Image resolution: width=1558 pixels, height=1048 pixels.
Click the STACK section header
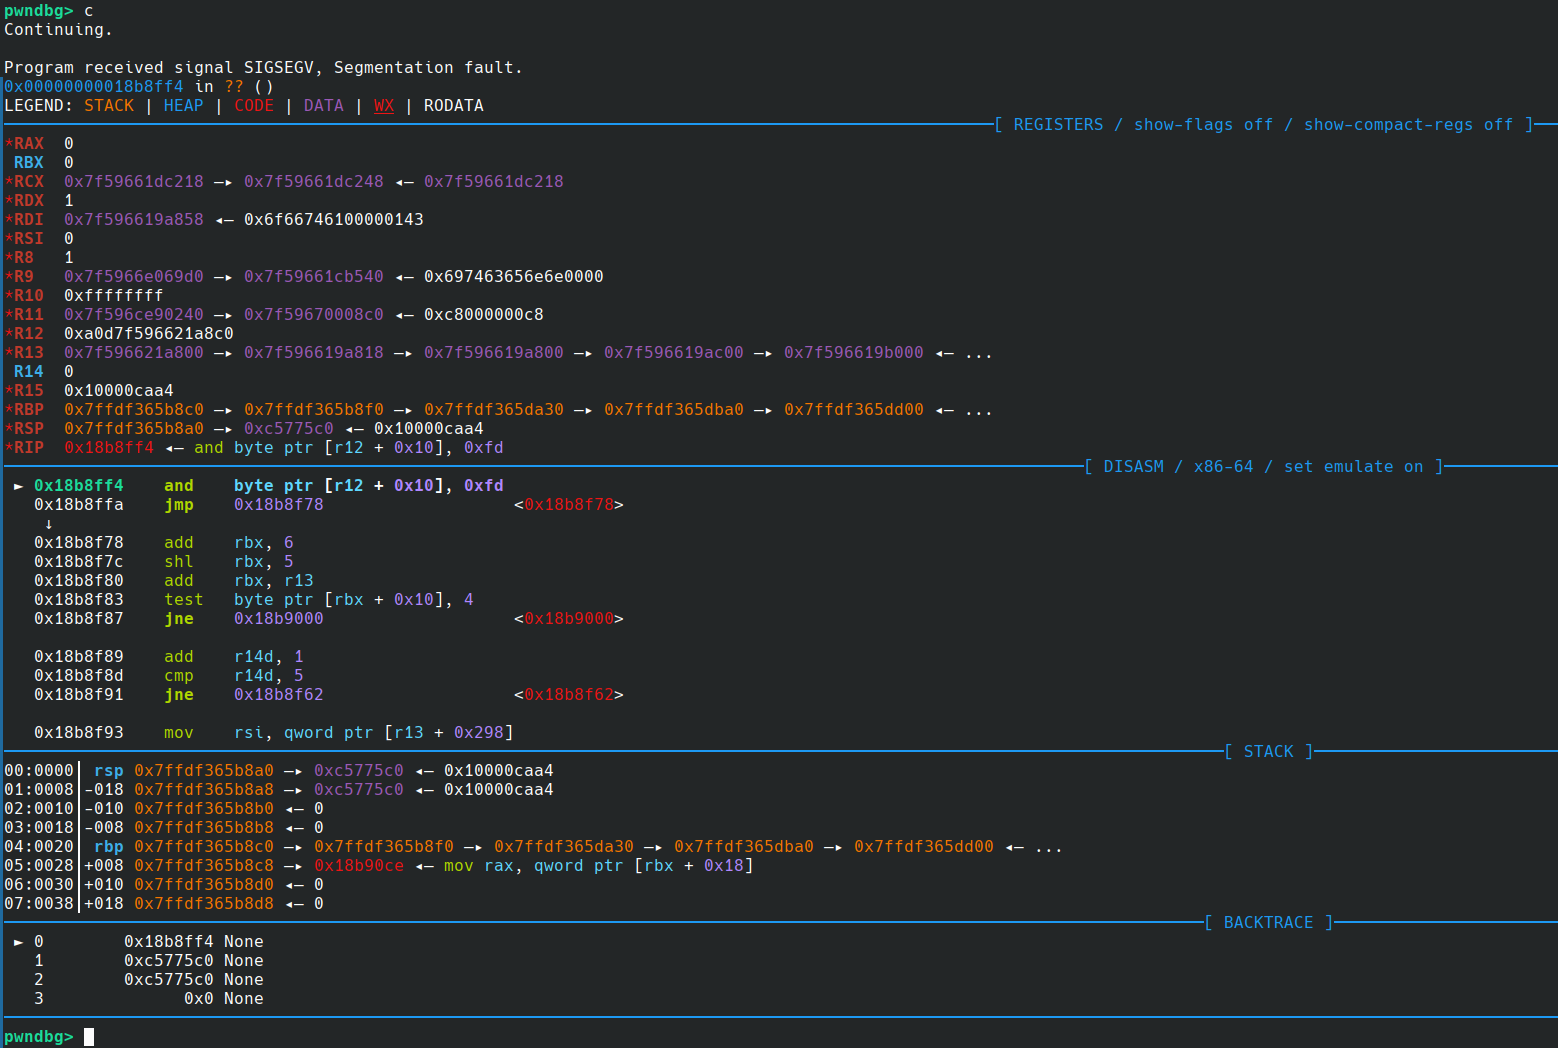point(1268,752)
